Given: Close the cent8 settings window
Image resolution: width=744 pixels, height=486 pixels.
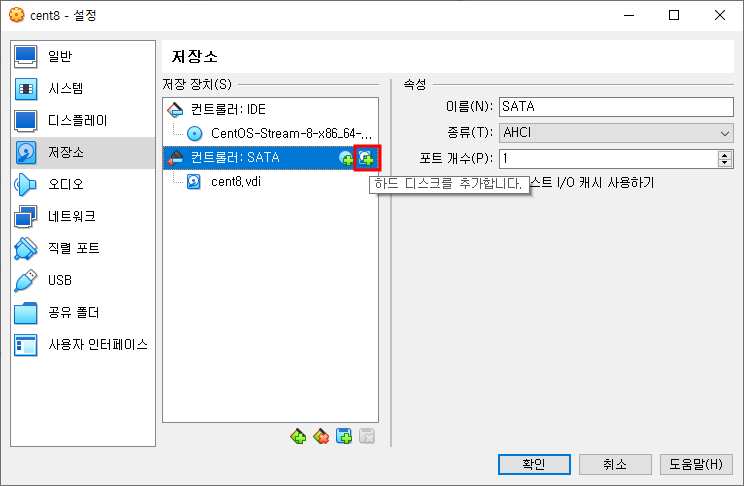Looking at the screenshot, I should [x=719, y=16].
